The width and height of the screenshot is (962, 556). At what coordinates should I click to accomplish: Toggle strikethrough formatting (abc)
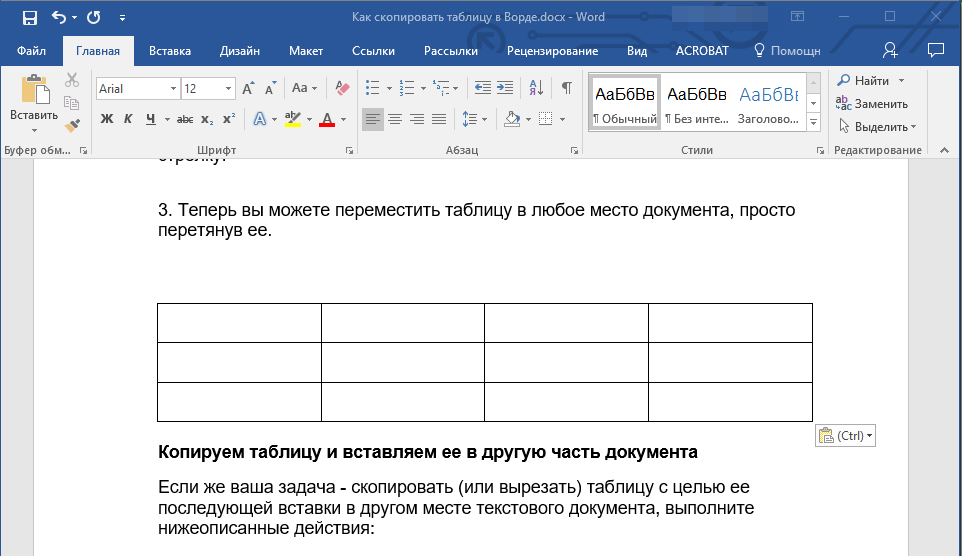[185, 119]
